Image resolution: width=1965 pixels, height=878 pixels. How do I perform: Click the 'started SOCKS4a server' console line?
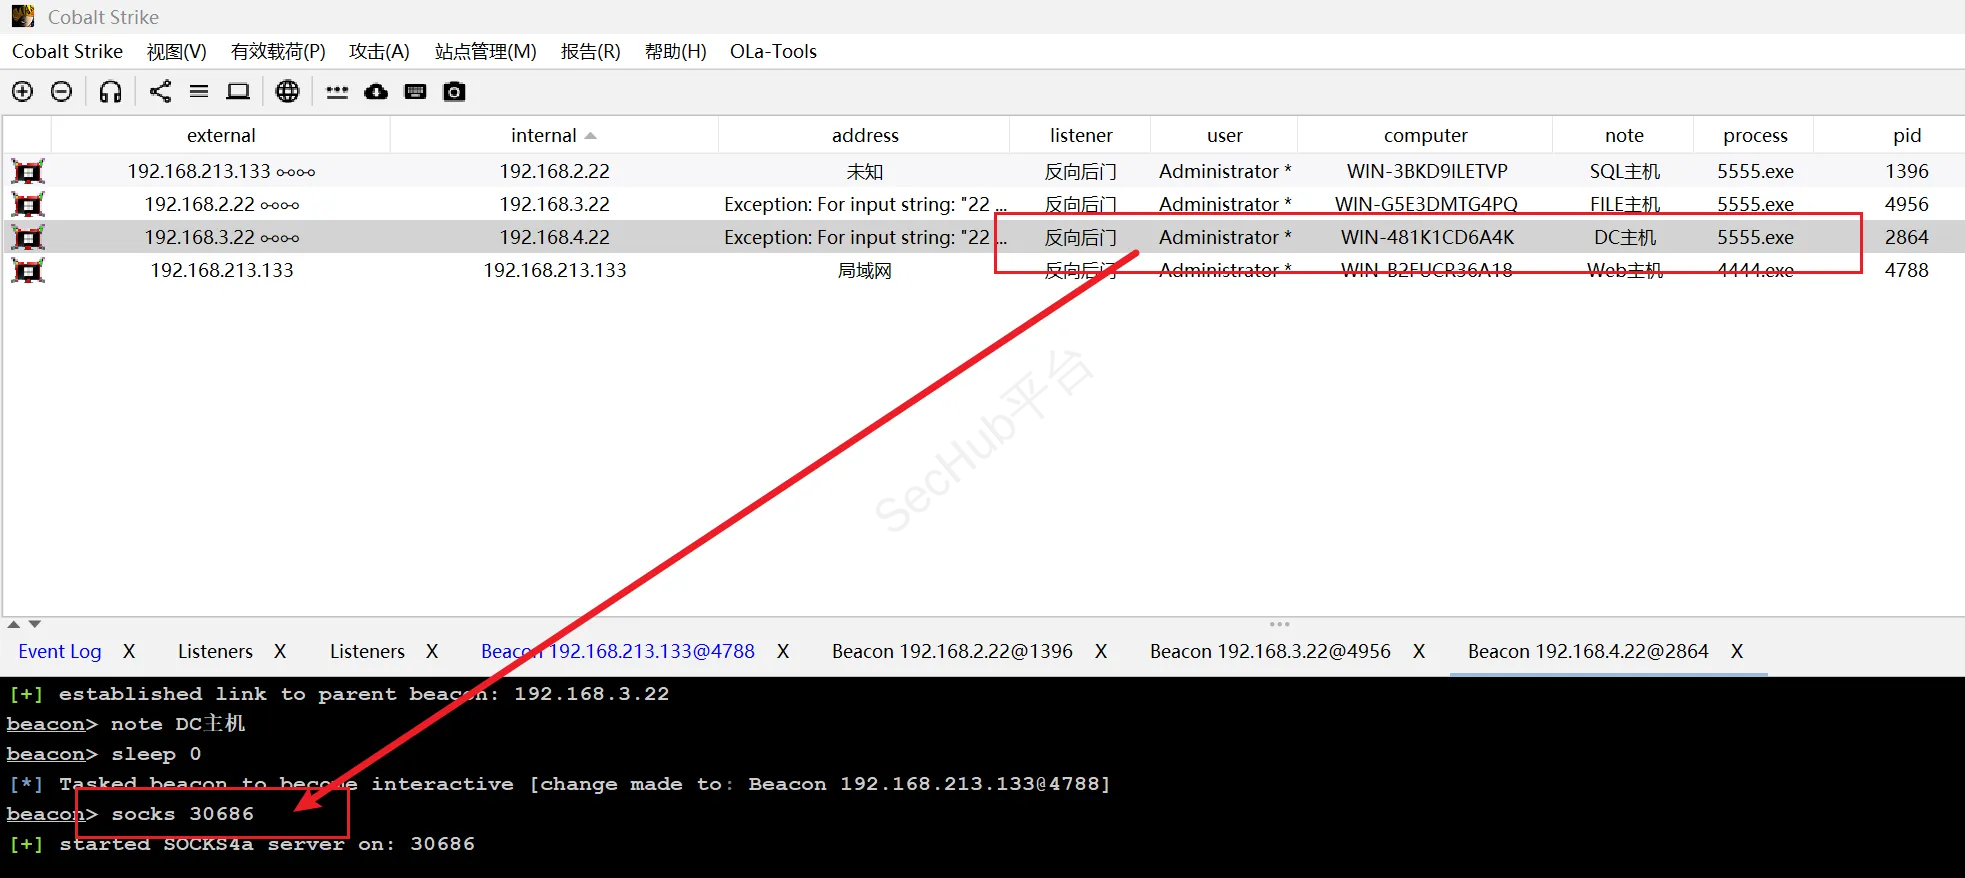coord(241,844)
